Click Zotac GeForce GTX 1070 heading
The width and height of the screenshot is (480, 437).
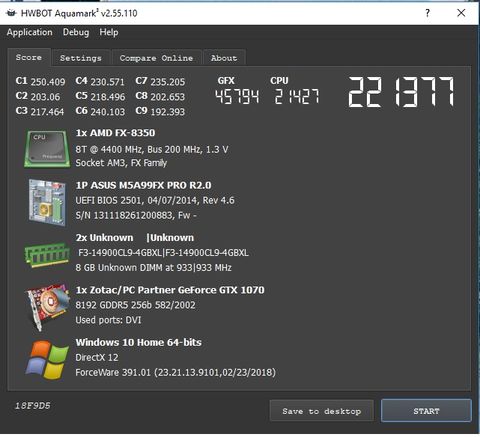click(x=170, y=290)
